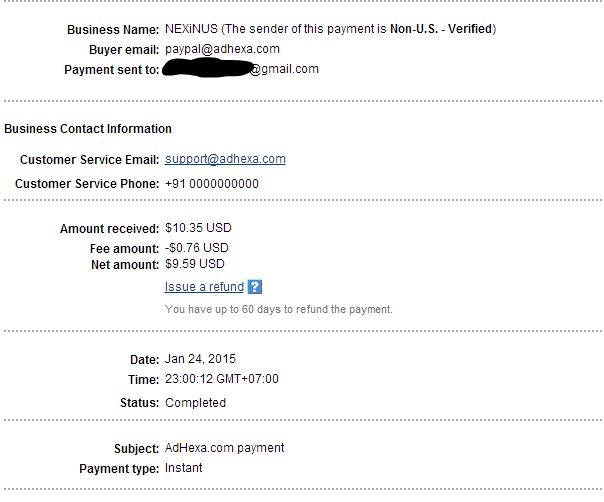Select the buyer email paypal@adhexa.com

click(221, 48)
